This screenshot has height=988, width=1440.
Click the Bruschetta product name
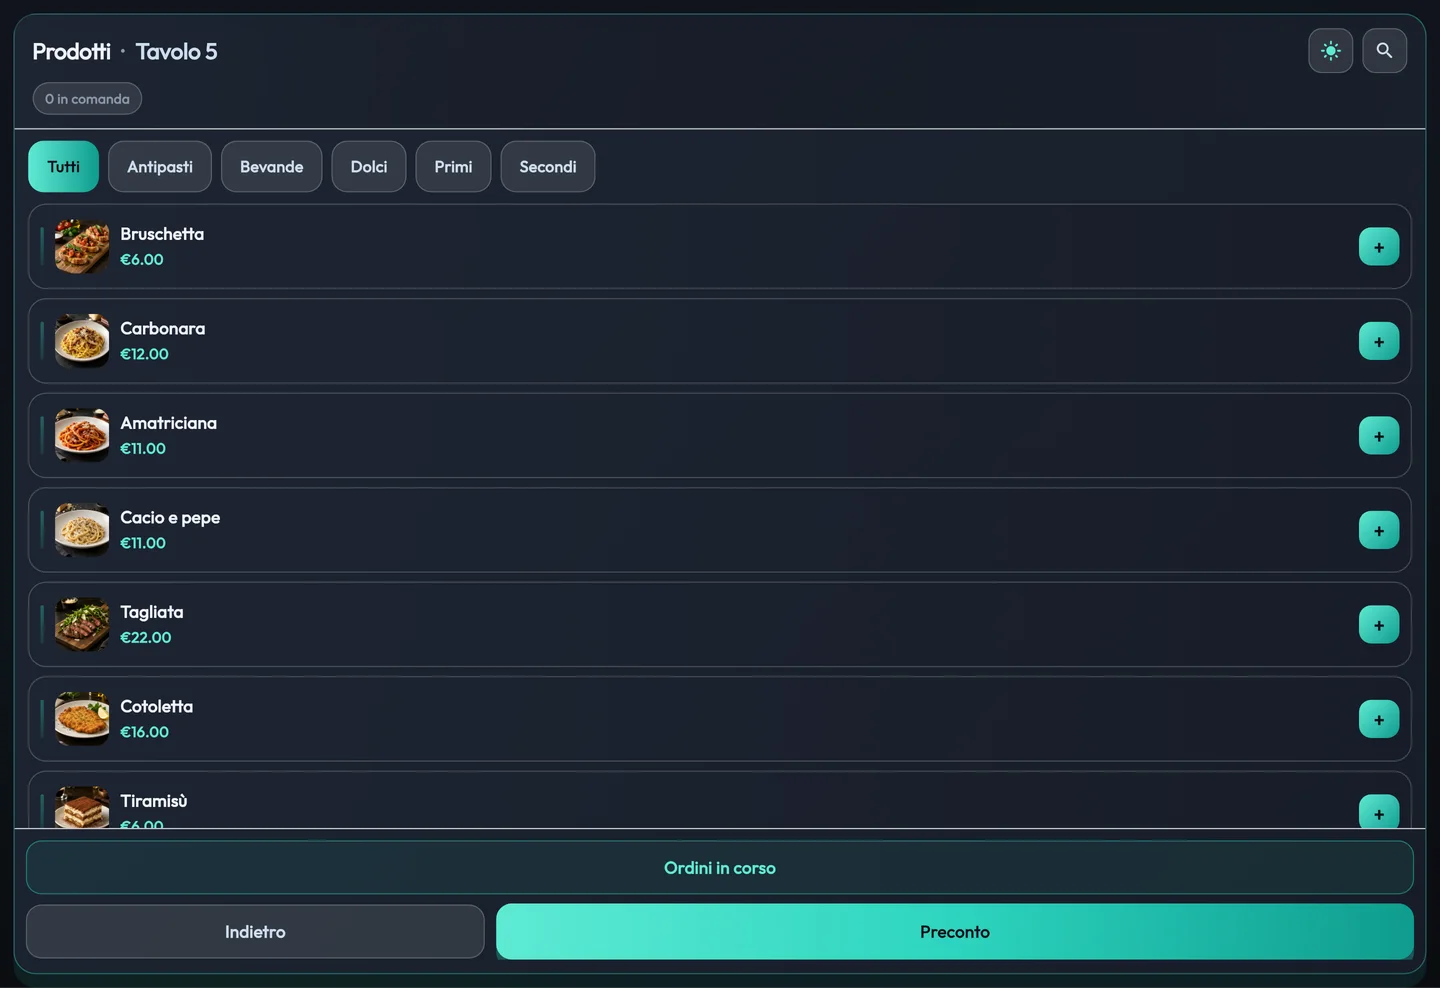[x=162, y=234]
